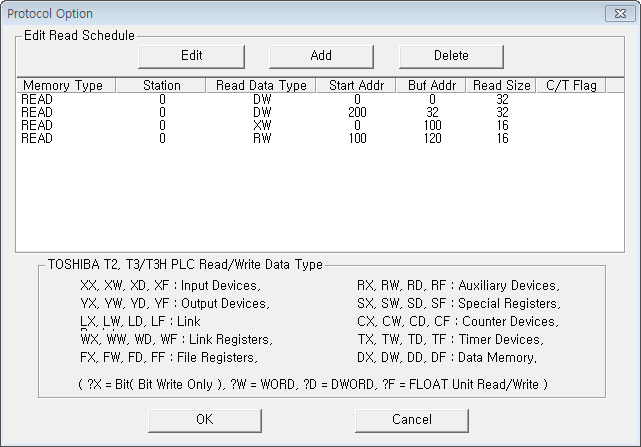This screenshot has width=641, height=447.
Task: Cancel the Protocol Option dialog
Action: coord(412,420)
